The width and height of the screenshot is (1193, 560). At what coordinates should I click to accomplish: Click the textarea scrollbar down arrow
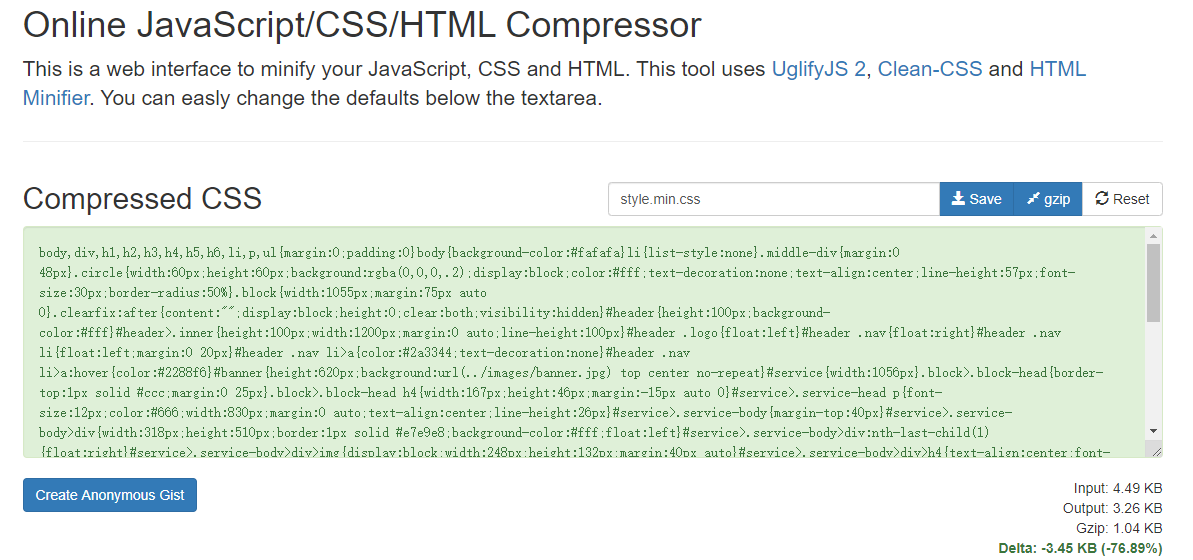[x=1154, y=430]
